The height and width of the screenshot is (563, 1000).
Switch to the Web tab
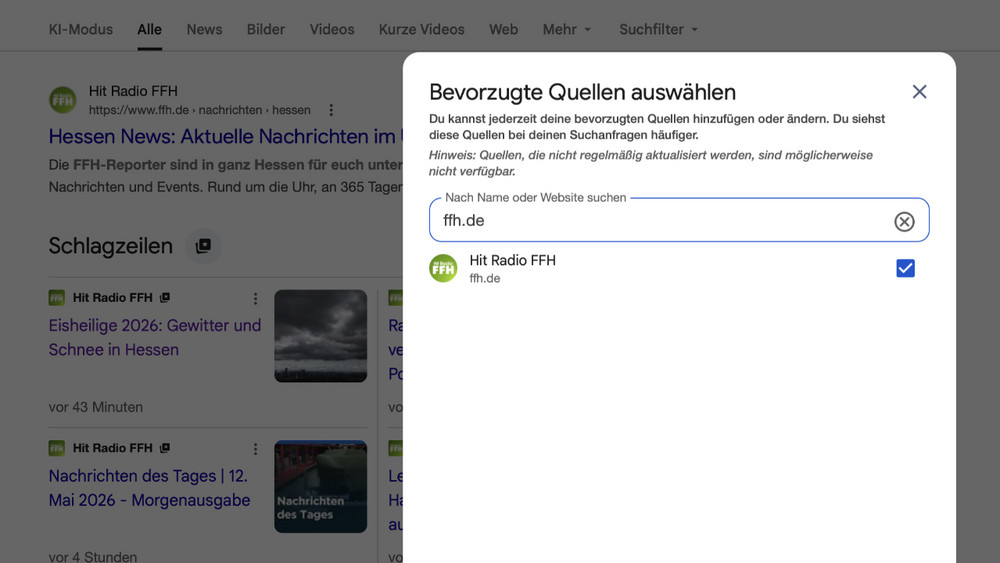click(503, 29)
